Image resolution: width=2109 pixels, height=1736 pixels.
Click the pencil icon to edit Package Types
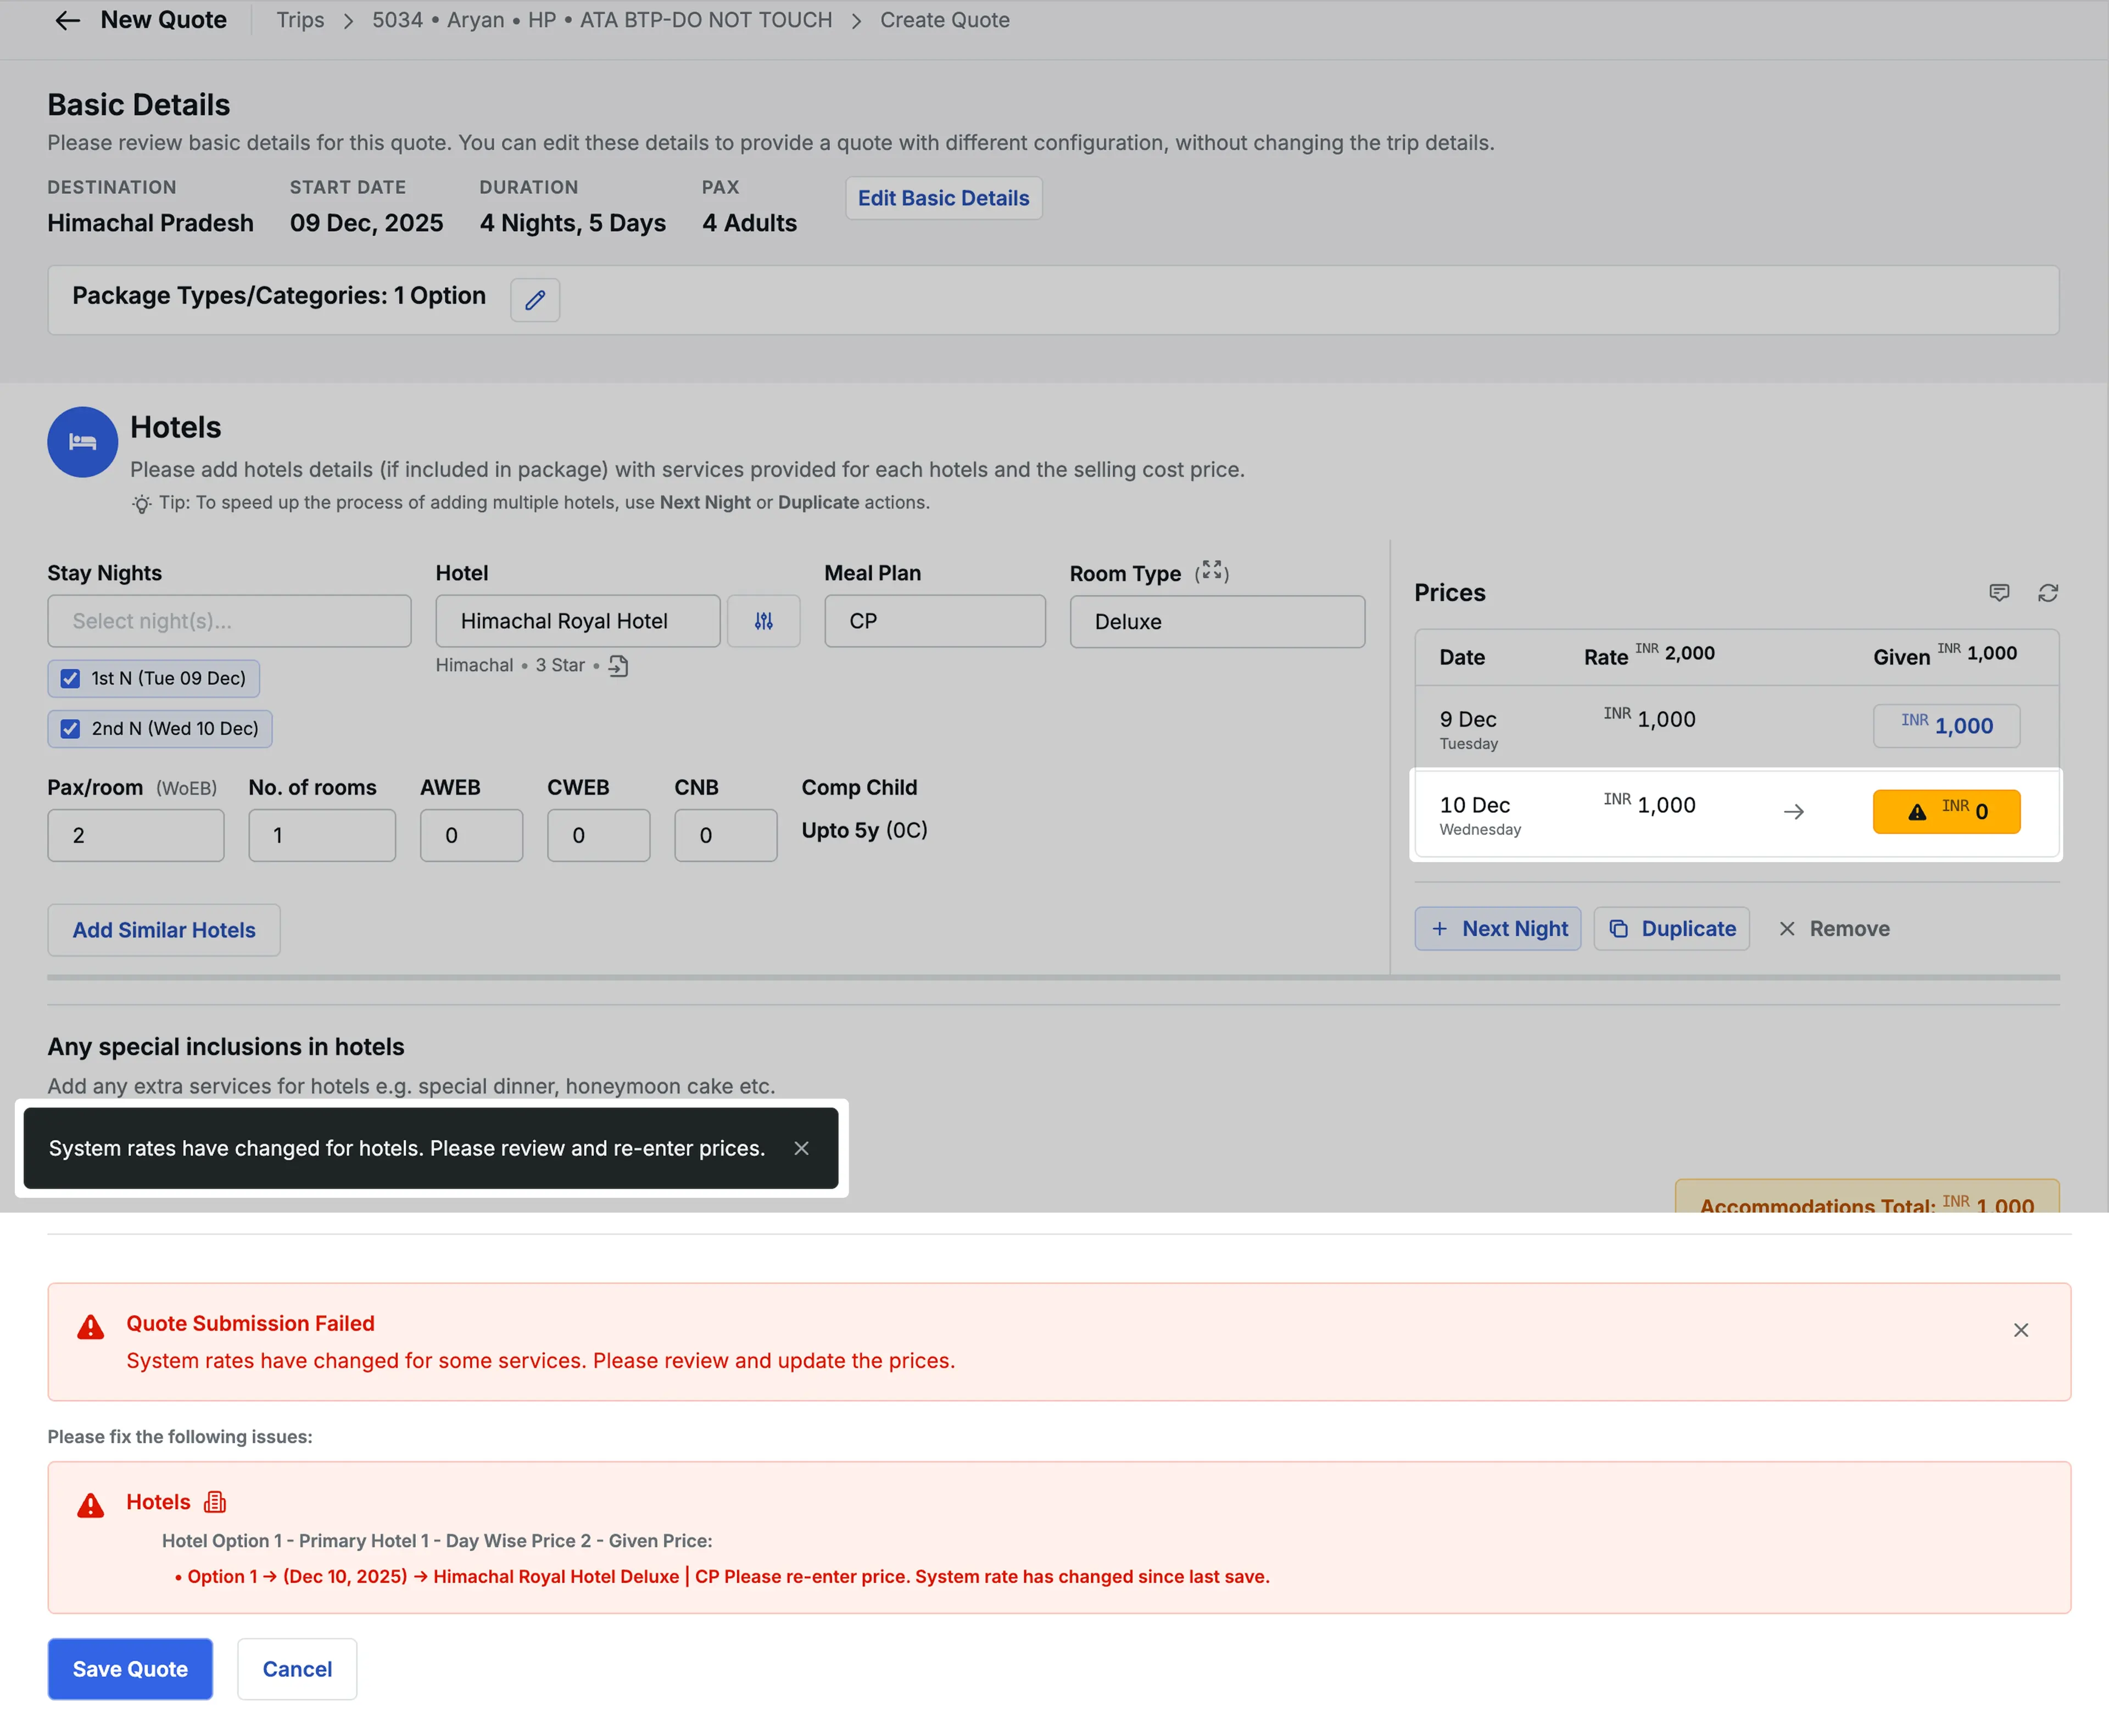click(x=535, y=300)
